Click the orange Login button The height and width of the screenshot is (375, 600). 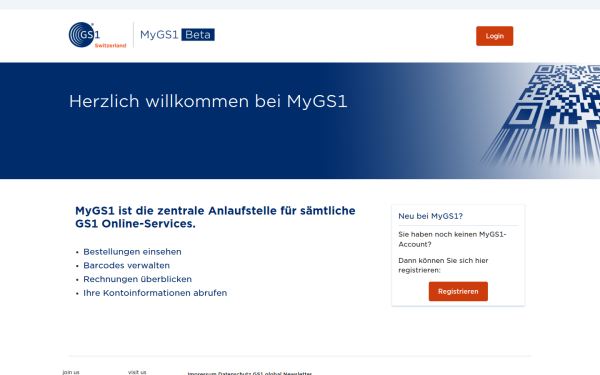[x=494, y=36]
